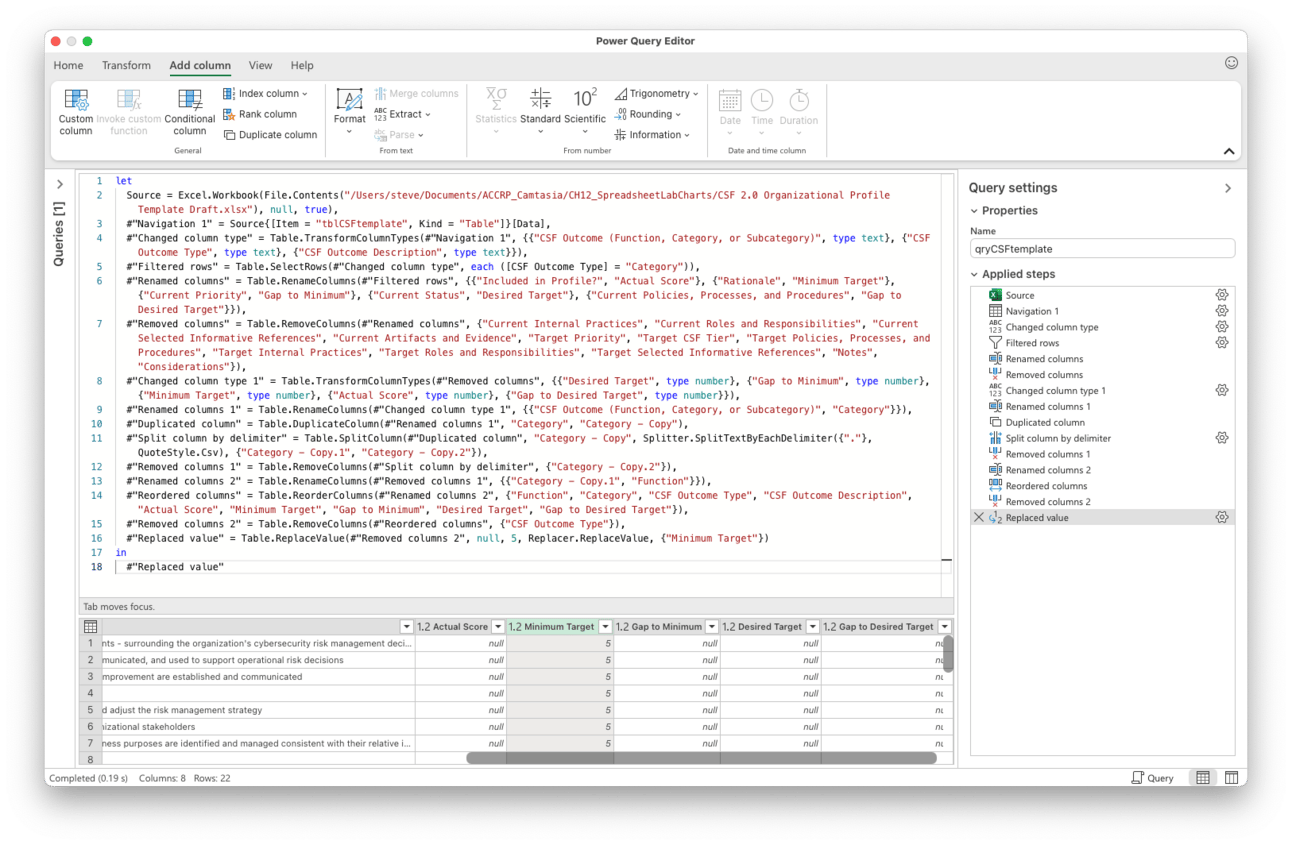Screen dimensions: 1292x845
Task: Switch to schema view in status bar
Action: (1231, 778)
